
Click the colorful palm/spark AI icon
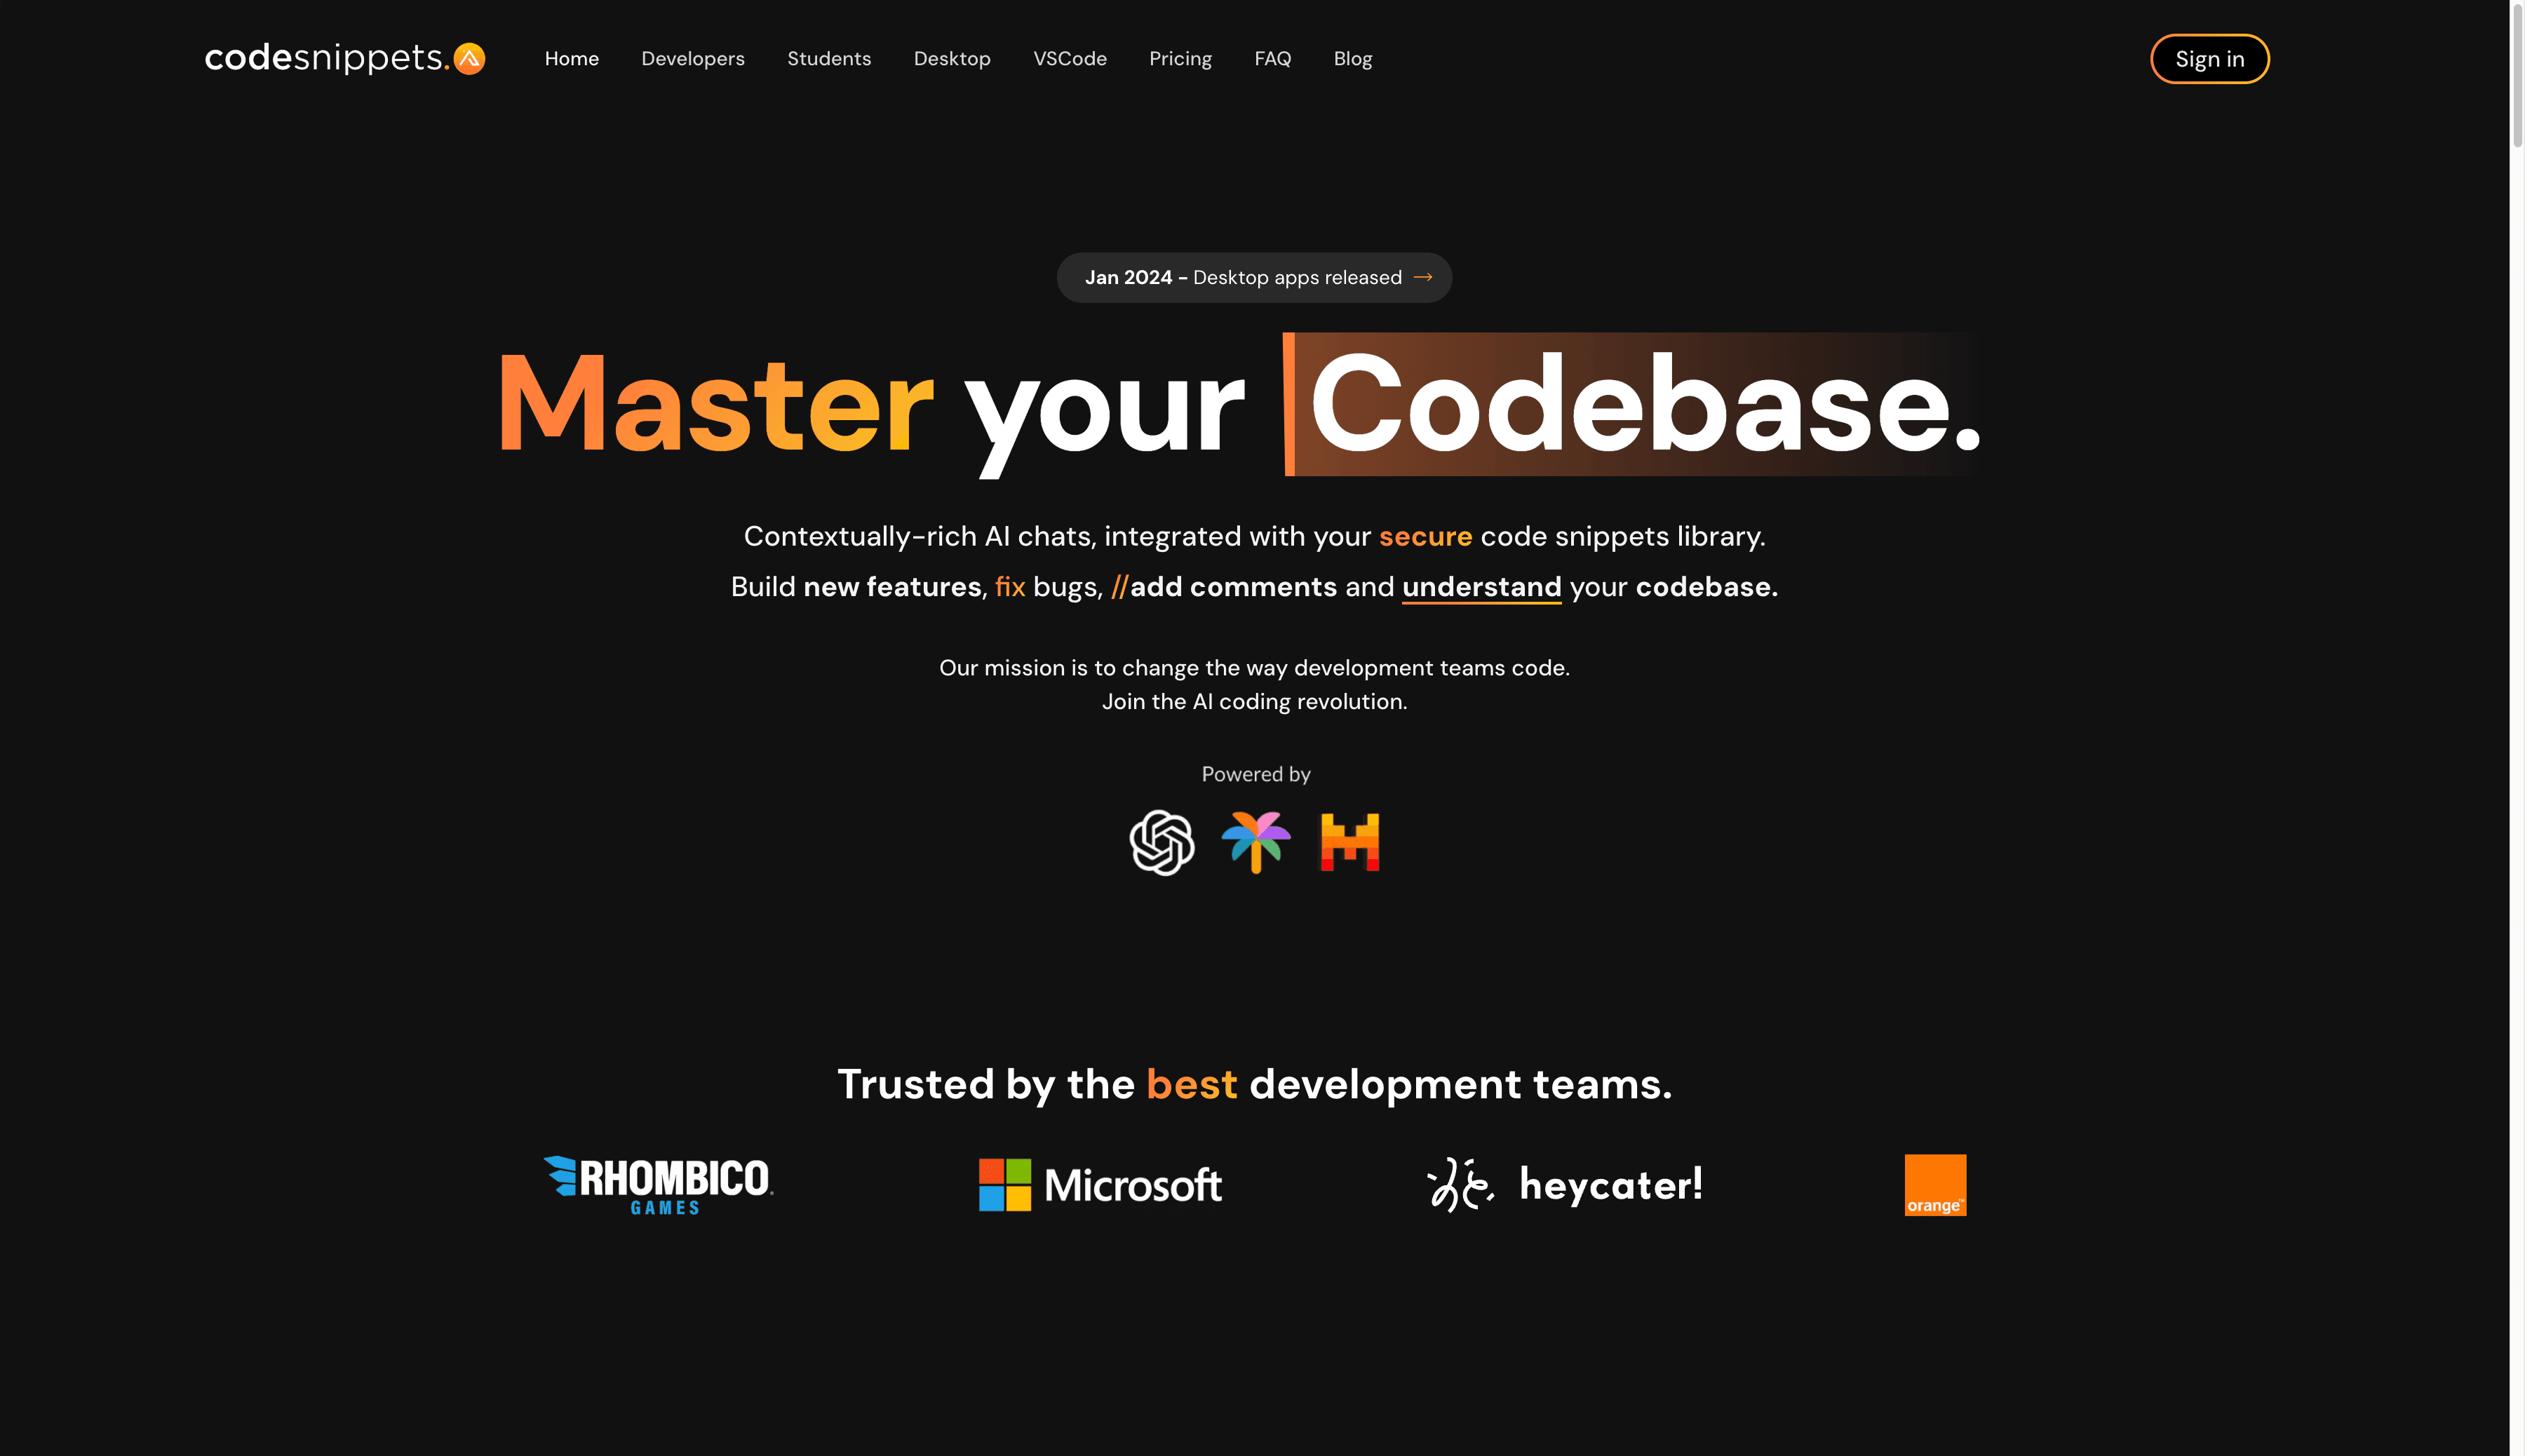1255,841
